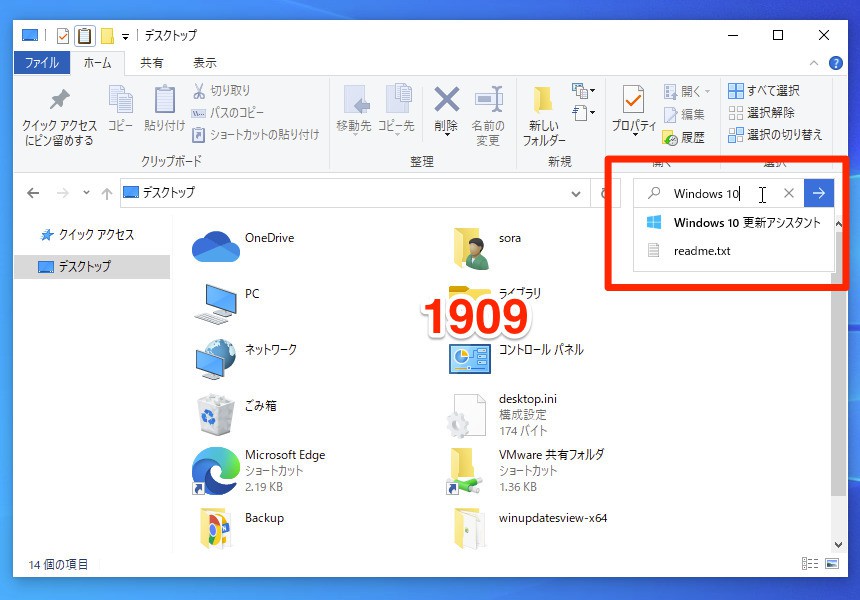Select the readme.txt search suggestion

734,251
